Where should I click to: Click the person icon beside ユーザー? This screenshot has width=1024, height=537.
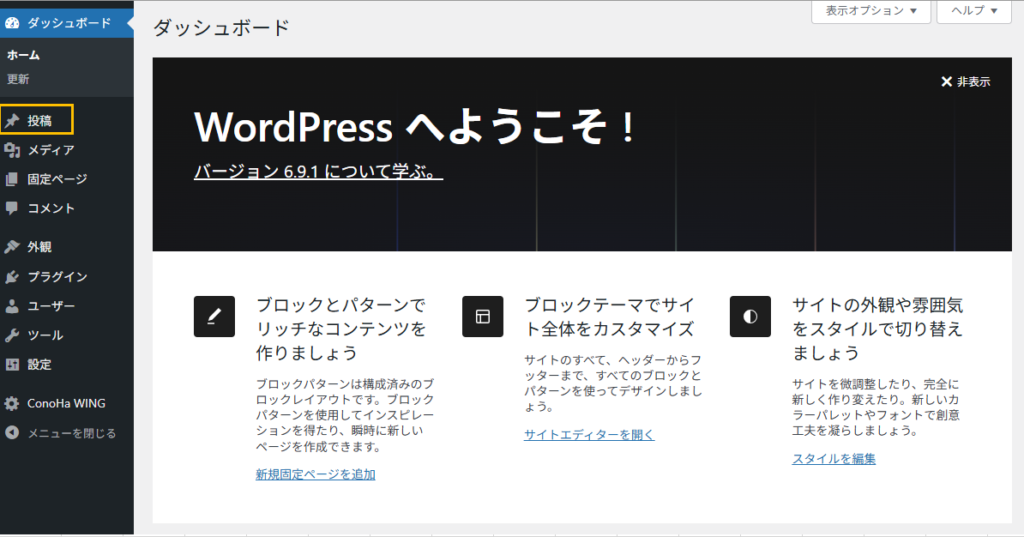12,306
